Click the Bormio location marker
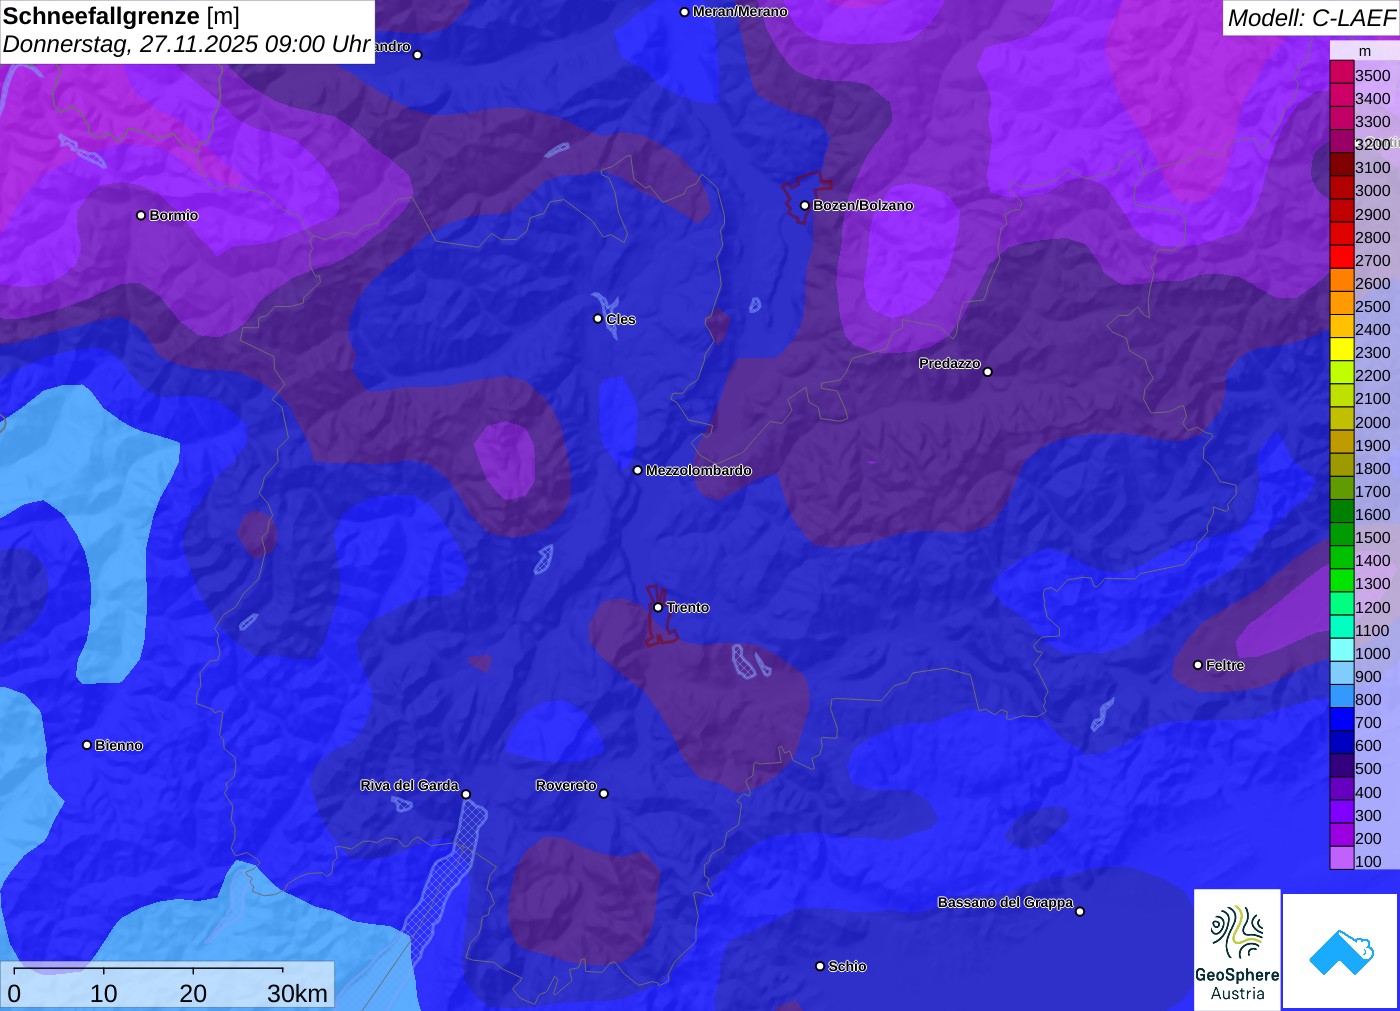 [141, 215]
